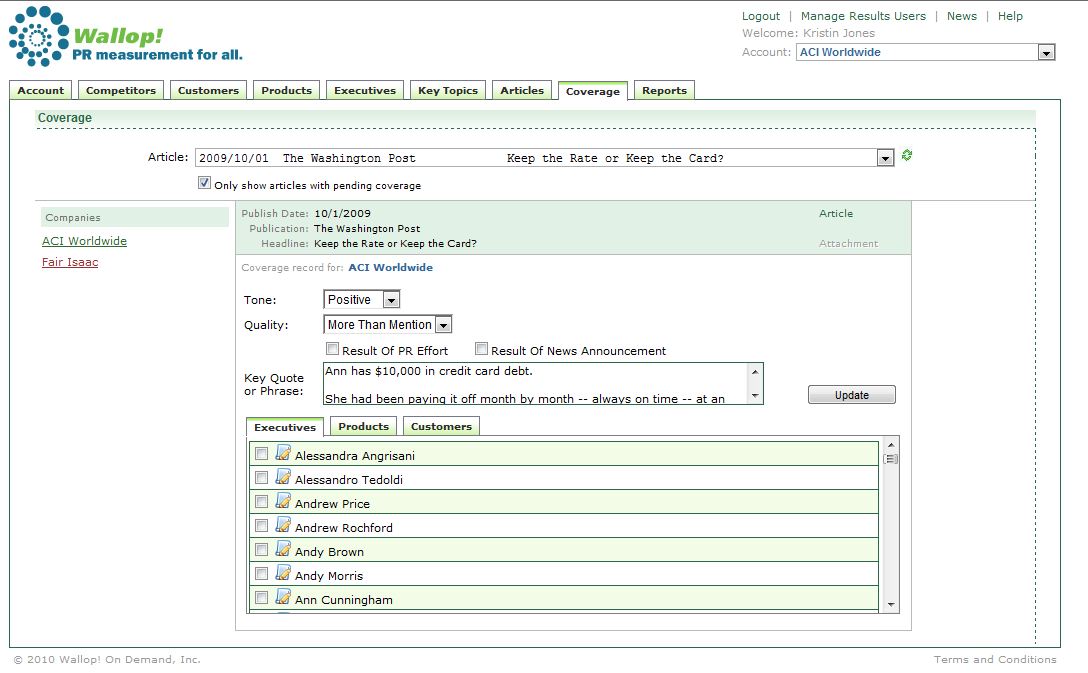This screenshot has width=1088, height=673.
Task: Switch to the top Products tab
Action: [287, 90]
